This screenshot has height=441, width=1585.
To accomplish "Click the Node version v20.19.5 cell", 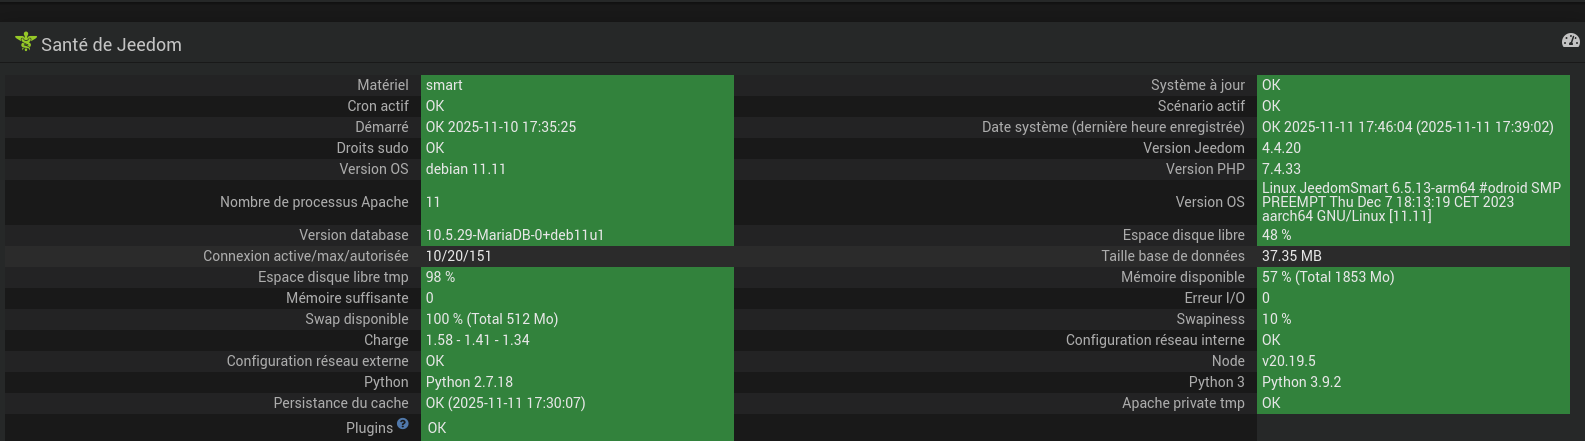I will (1288, 361).
